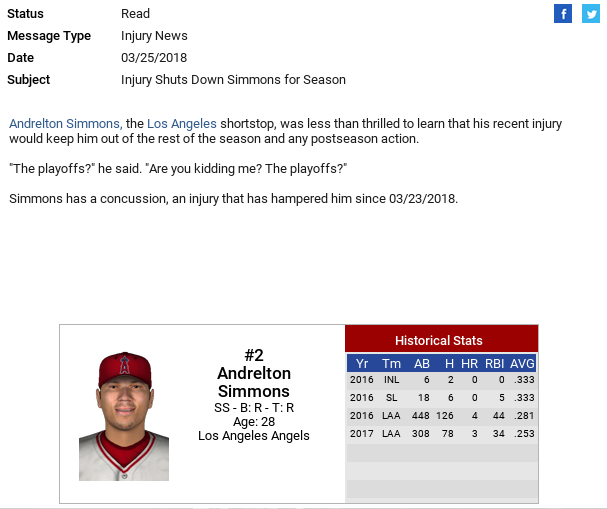
Task: Select the 2016 INL stats row
Action: (441, 380)
